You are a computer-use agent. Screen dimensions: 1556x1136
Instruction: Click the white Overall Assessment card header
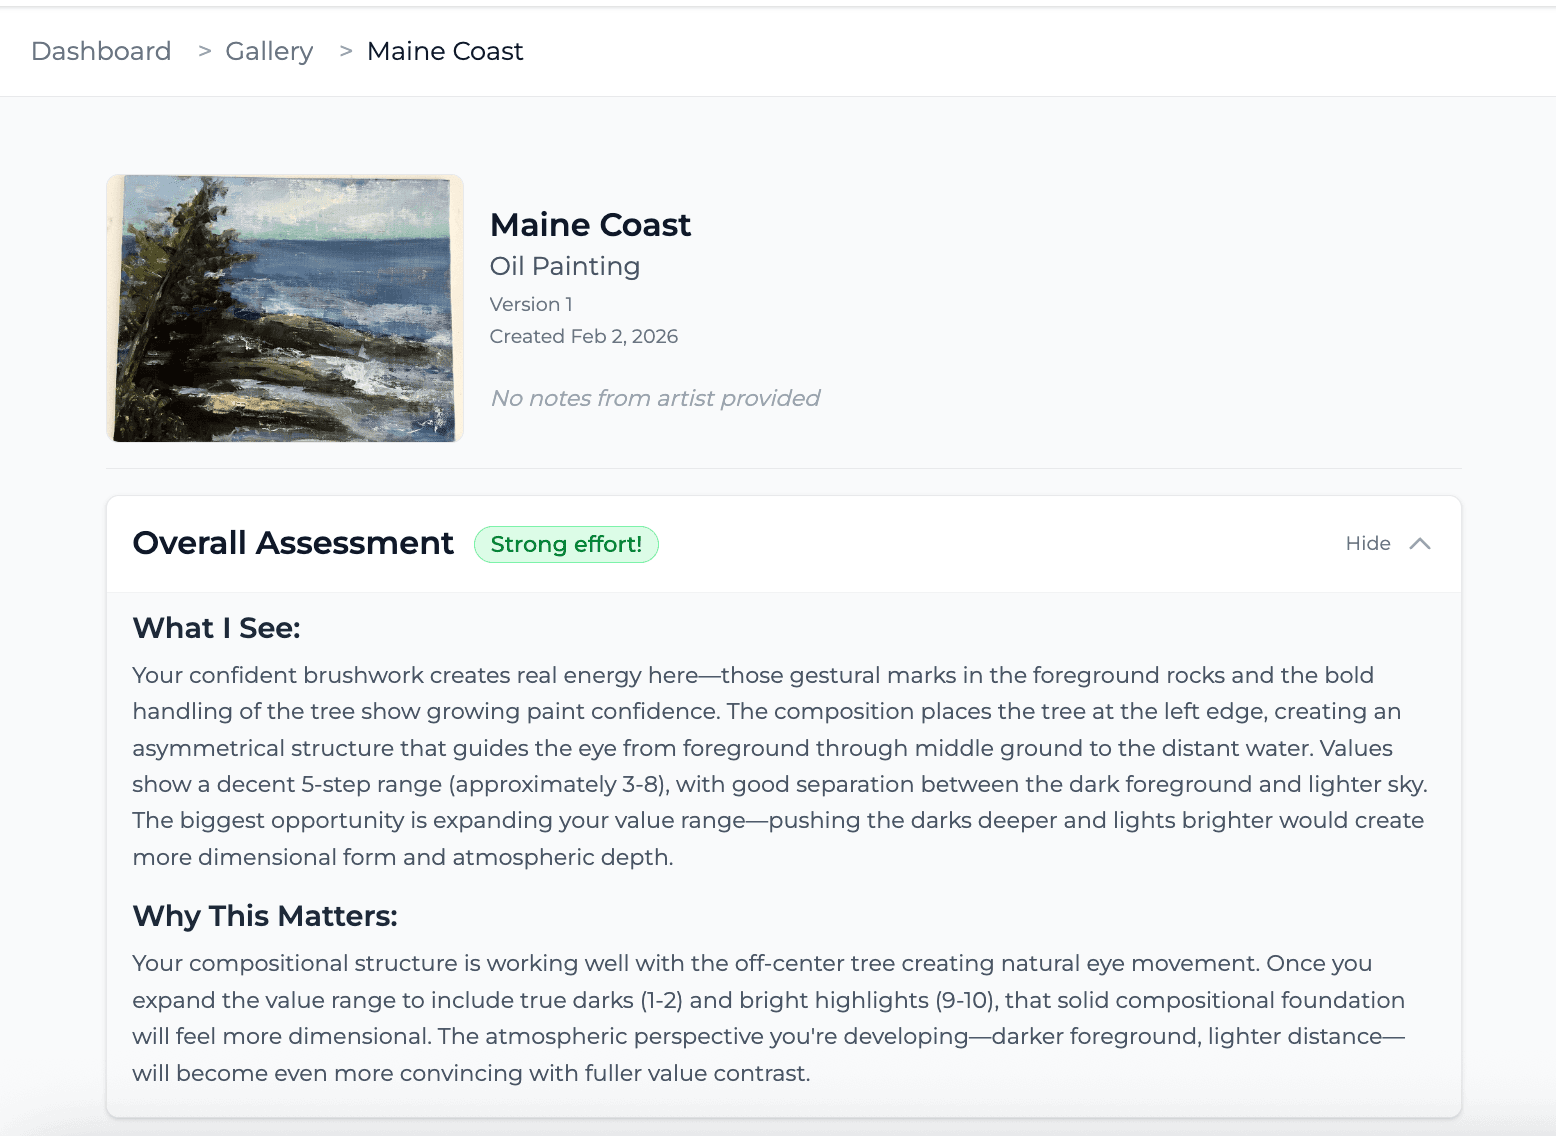[900, 543]
